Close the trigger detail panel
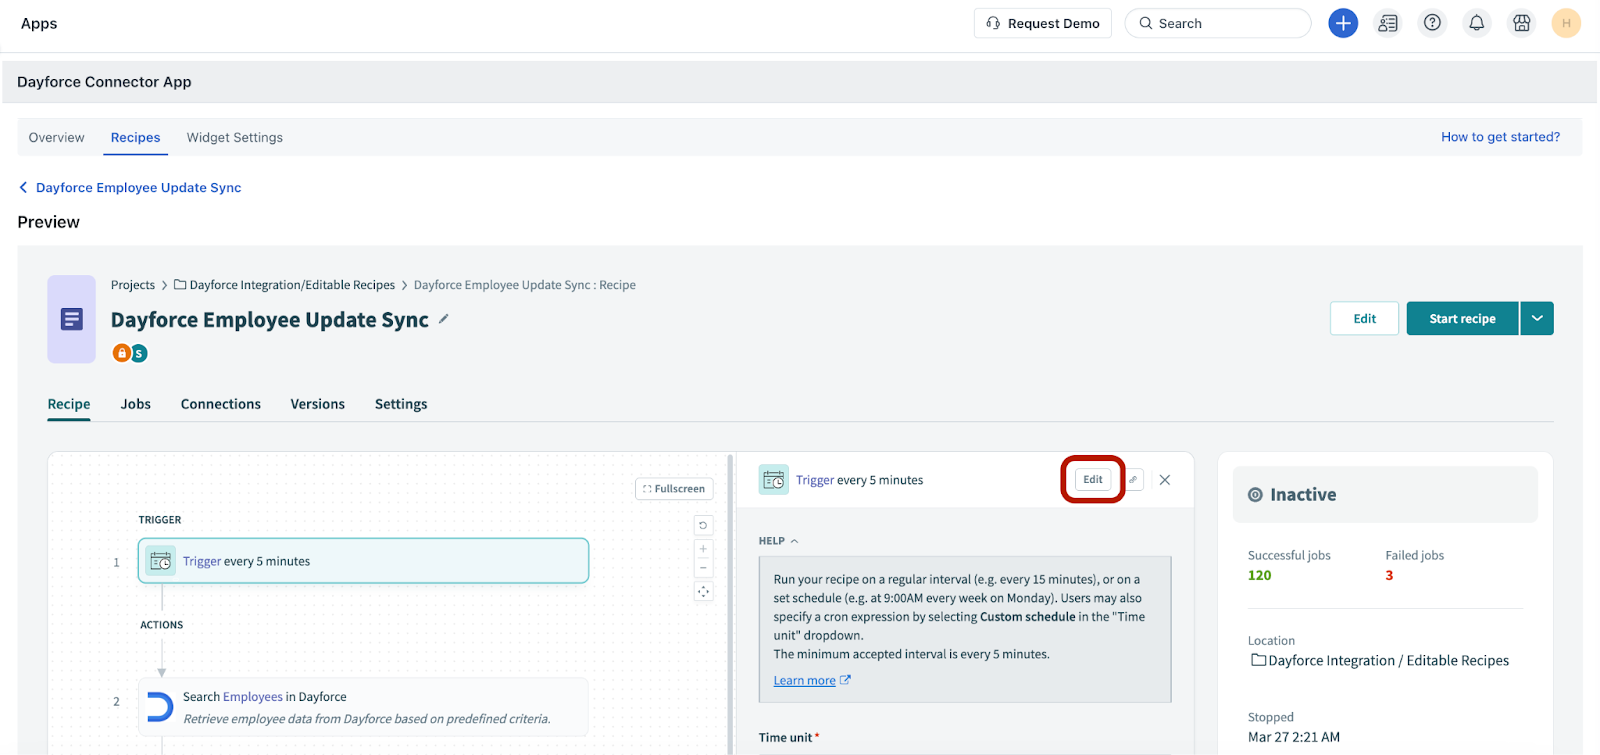 1165,480
